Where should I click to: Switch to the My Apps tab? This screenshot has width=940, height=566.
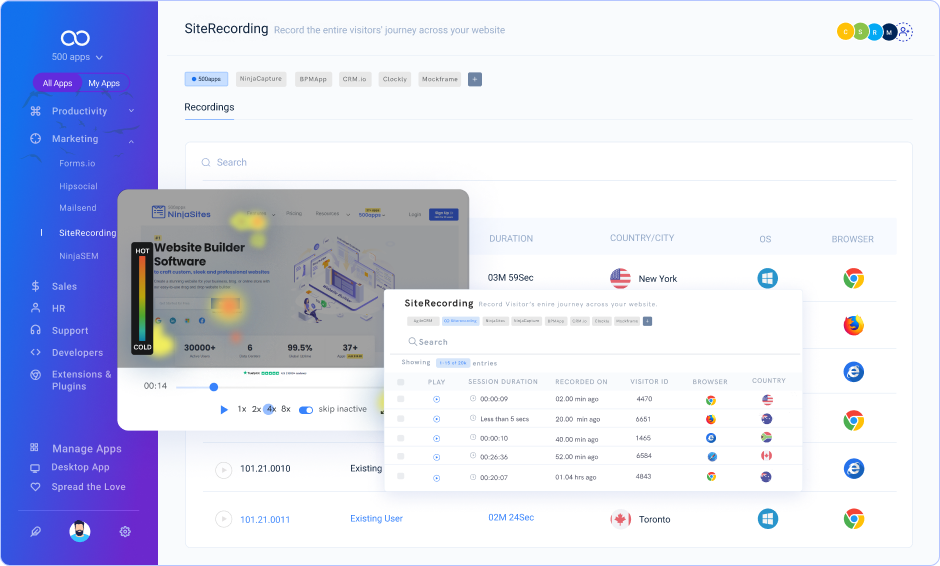click(104, 83)
